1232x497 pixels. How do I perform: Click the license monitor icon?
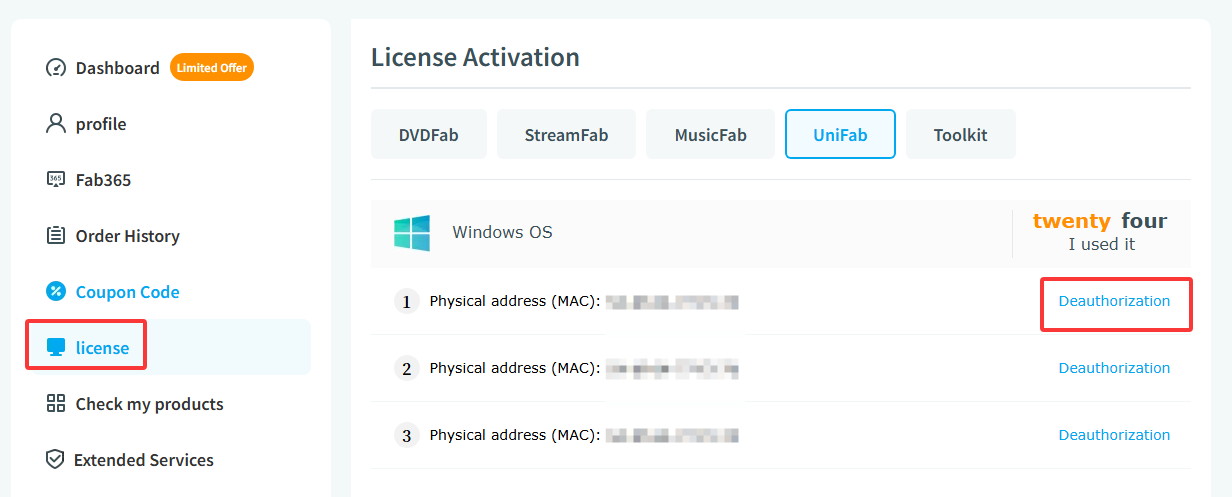tap(56, 348)
